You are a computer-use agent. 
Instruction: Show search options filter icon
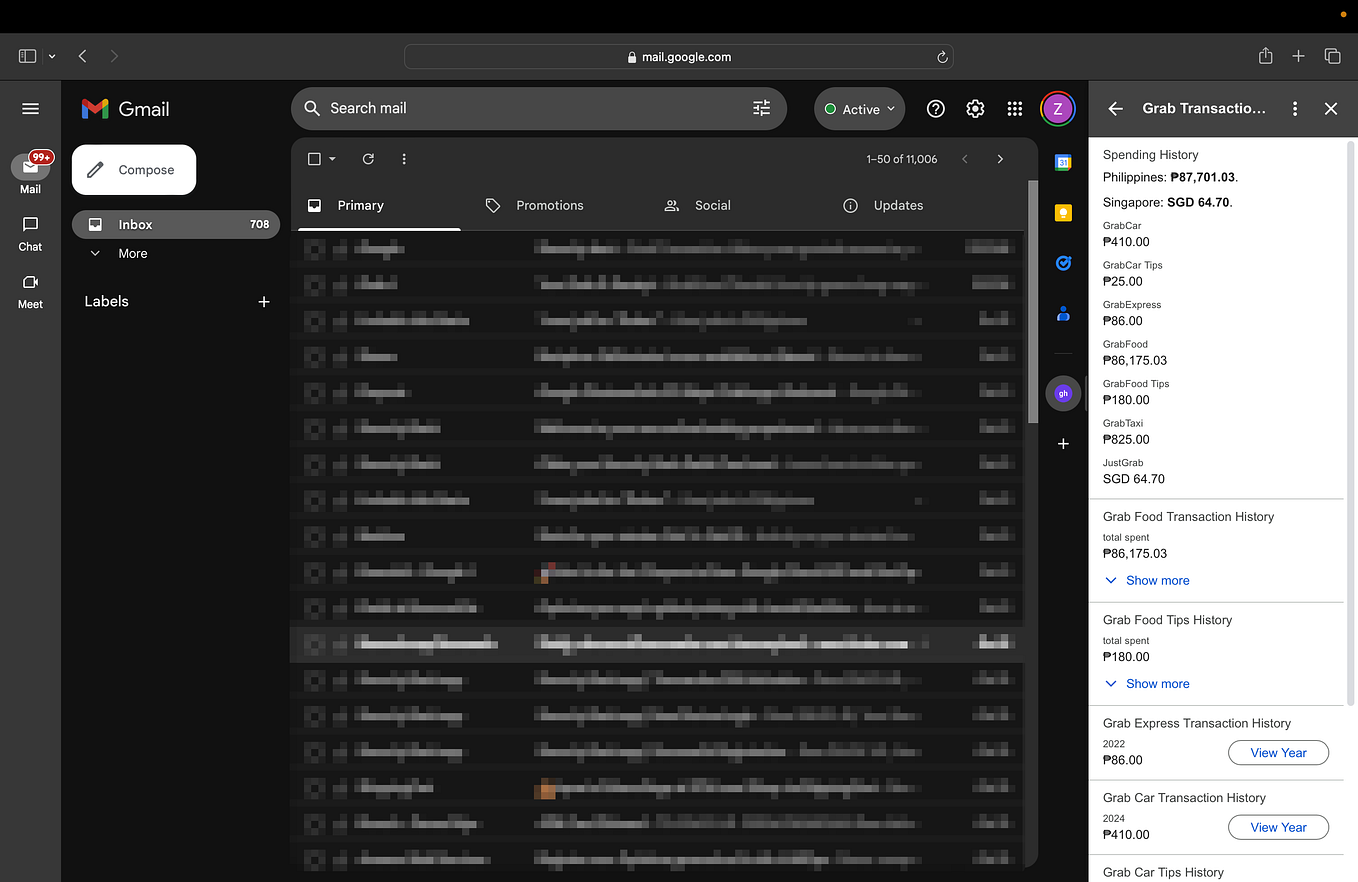(x=762, y=108)
